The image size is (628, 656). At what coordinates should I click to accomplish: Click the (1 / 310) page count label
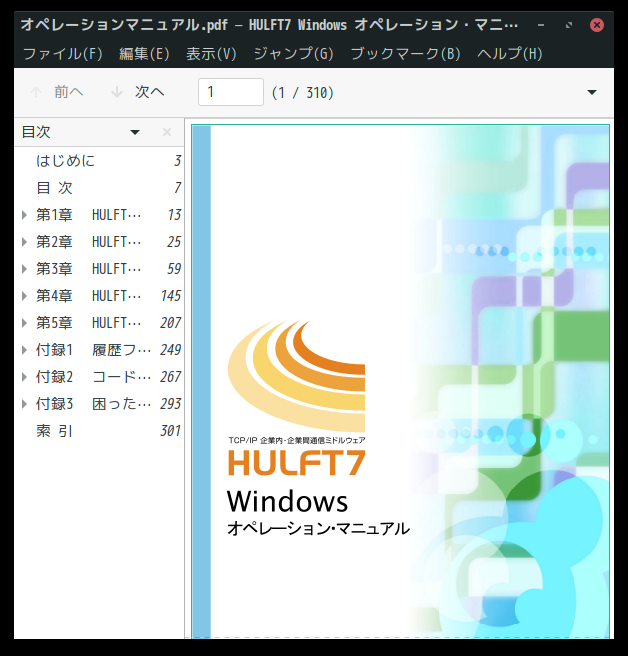(302, 92)
